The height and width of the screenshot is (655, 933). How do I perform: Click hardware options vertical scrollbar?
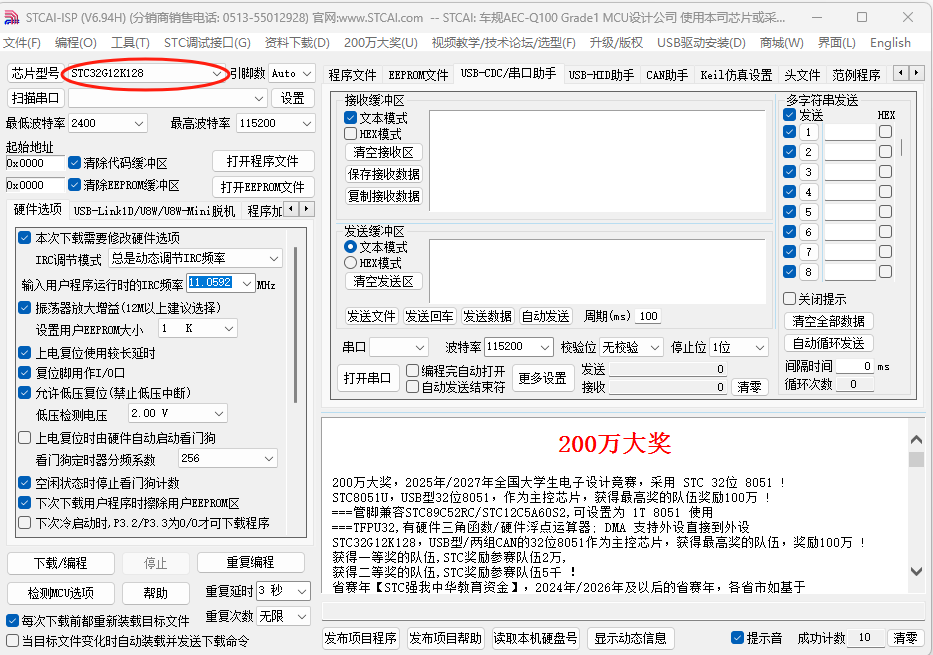[296, 324]
